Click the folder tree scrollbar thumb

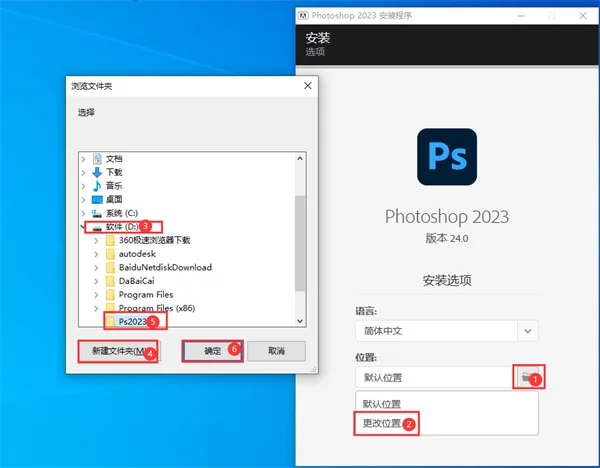click(x=300, y=243)
